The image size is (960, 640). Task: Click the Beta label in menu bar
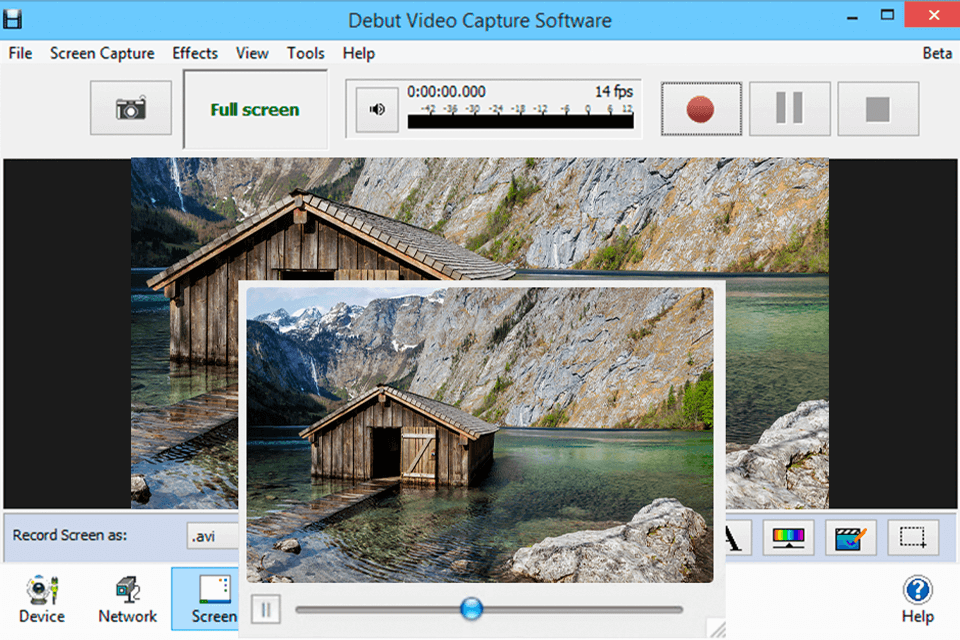click(x=937, y=53)
